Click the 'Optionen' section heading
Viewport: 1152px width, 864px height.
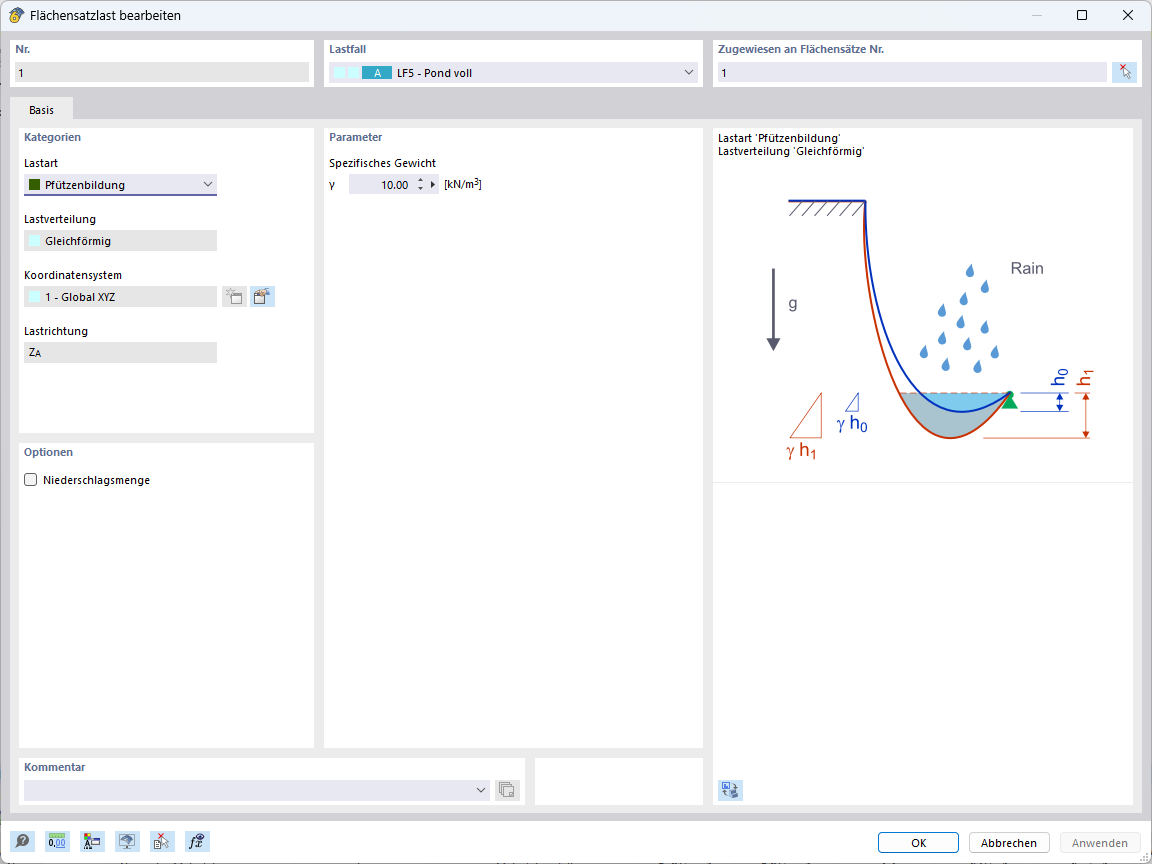tap(48, 453)
